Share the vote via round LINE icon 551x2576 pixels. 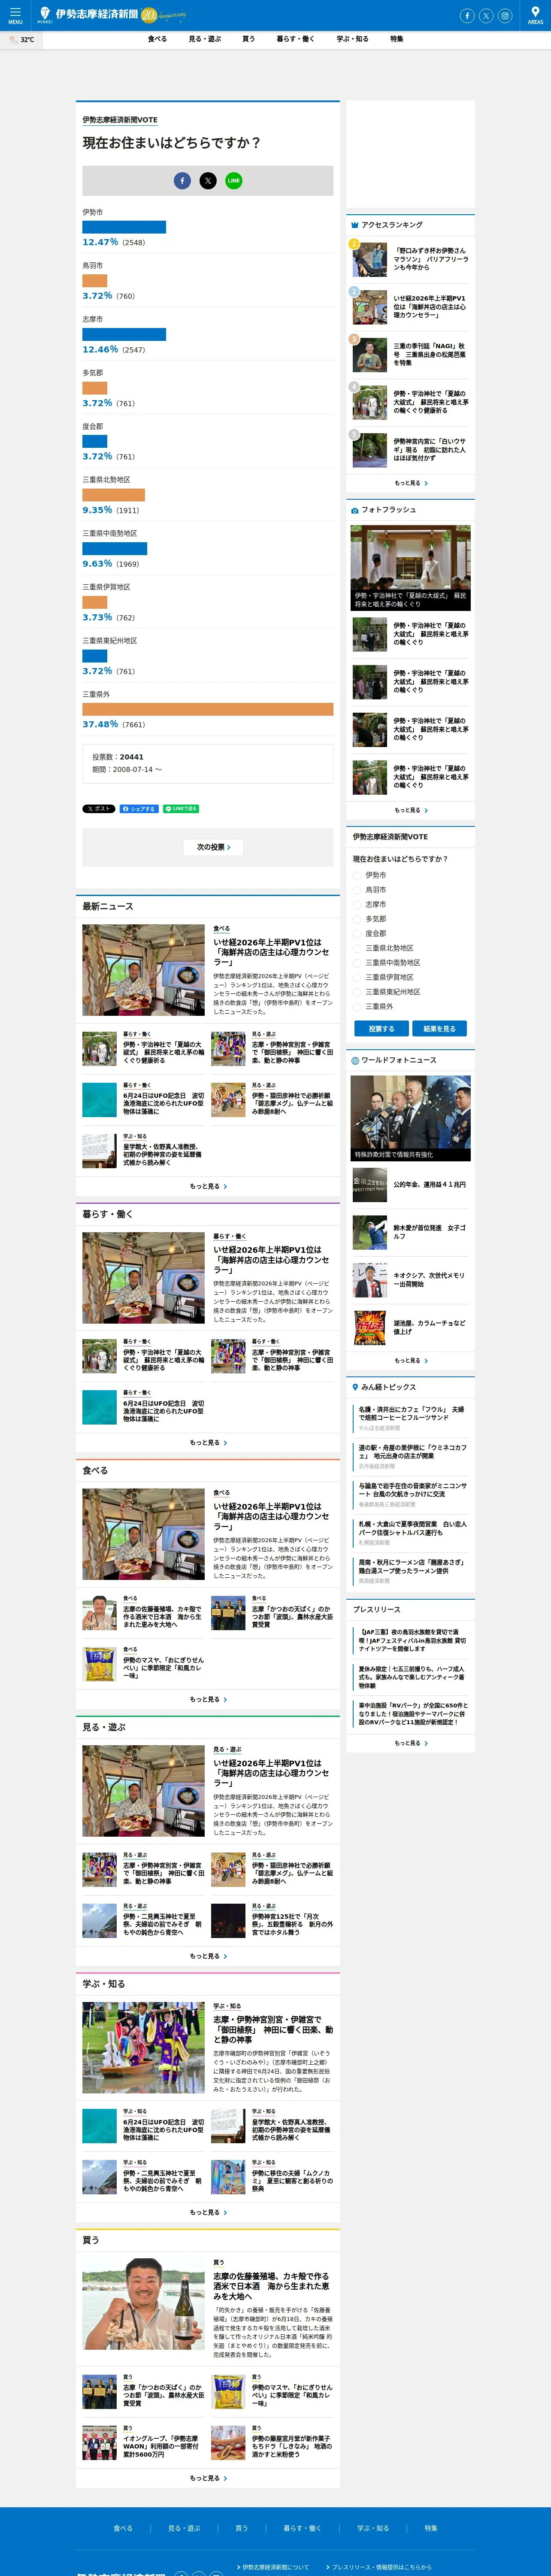(x=234, y=181)
